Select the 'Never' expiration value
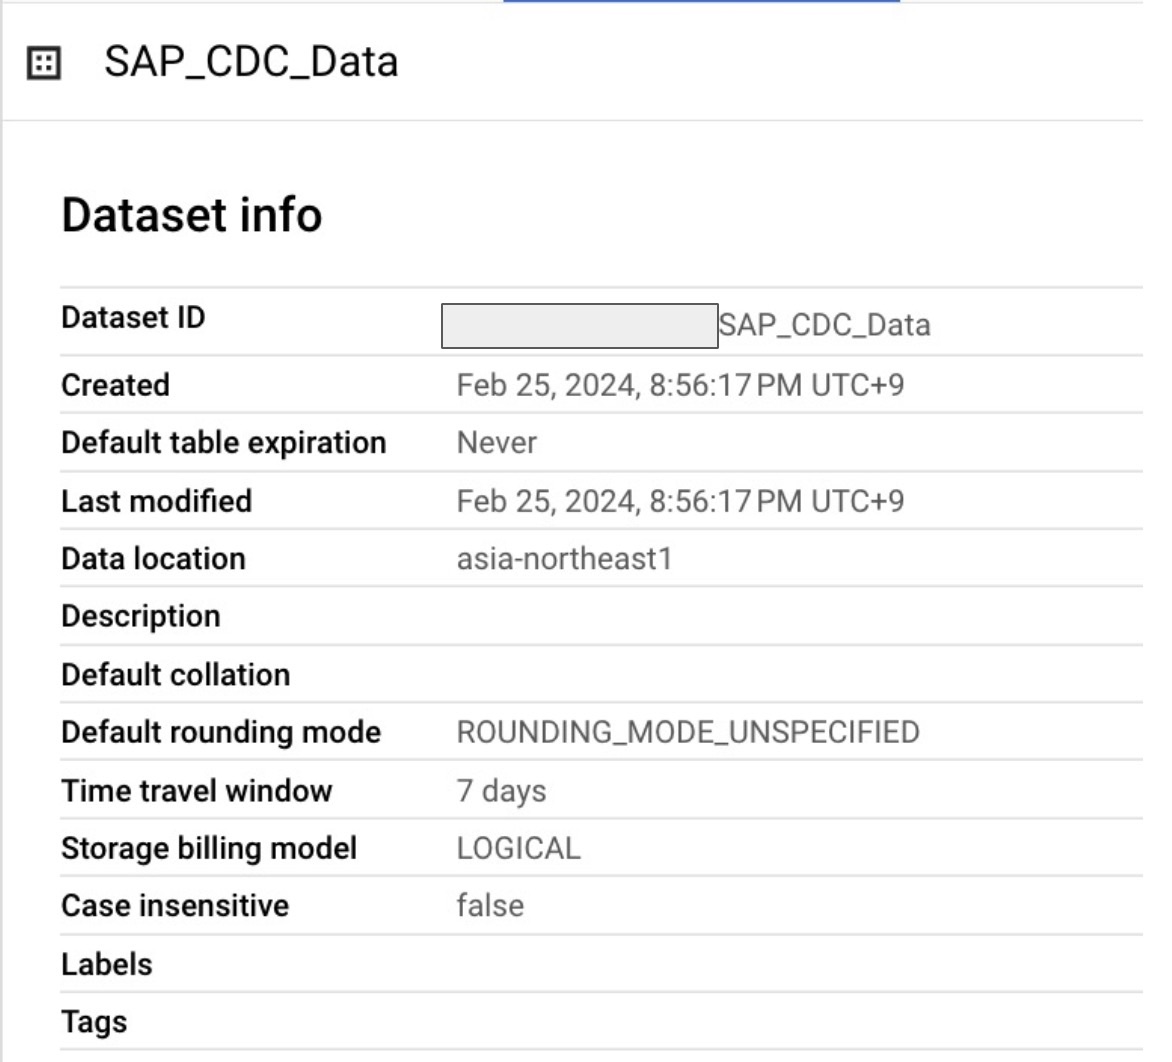The width and height of the screenshot is (1172, 1062). (497, 443)
